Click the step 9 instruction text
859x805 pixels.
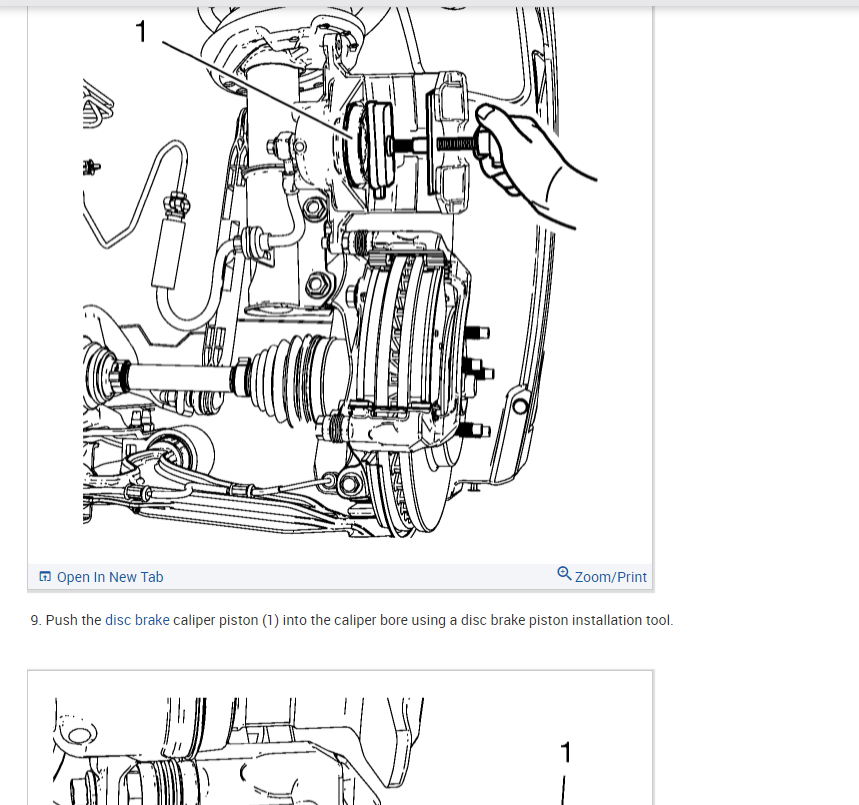pyautogui.click(x=352, y=620)
